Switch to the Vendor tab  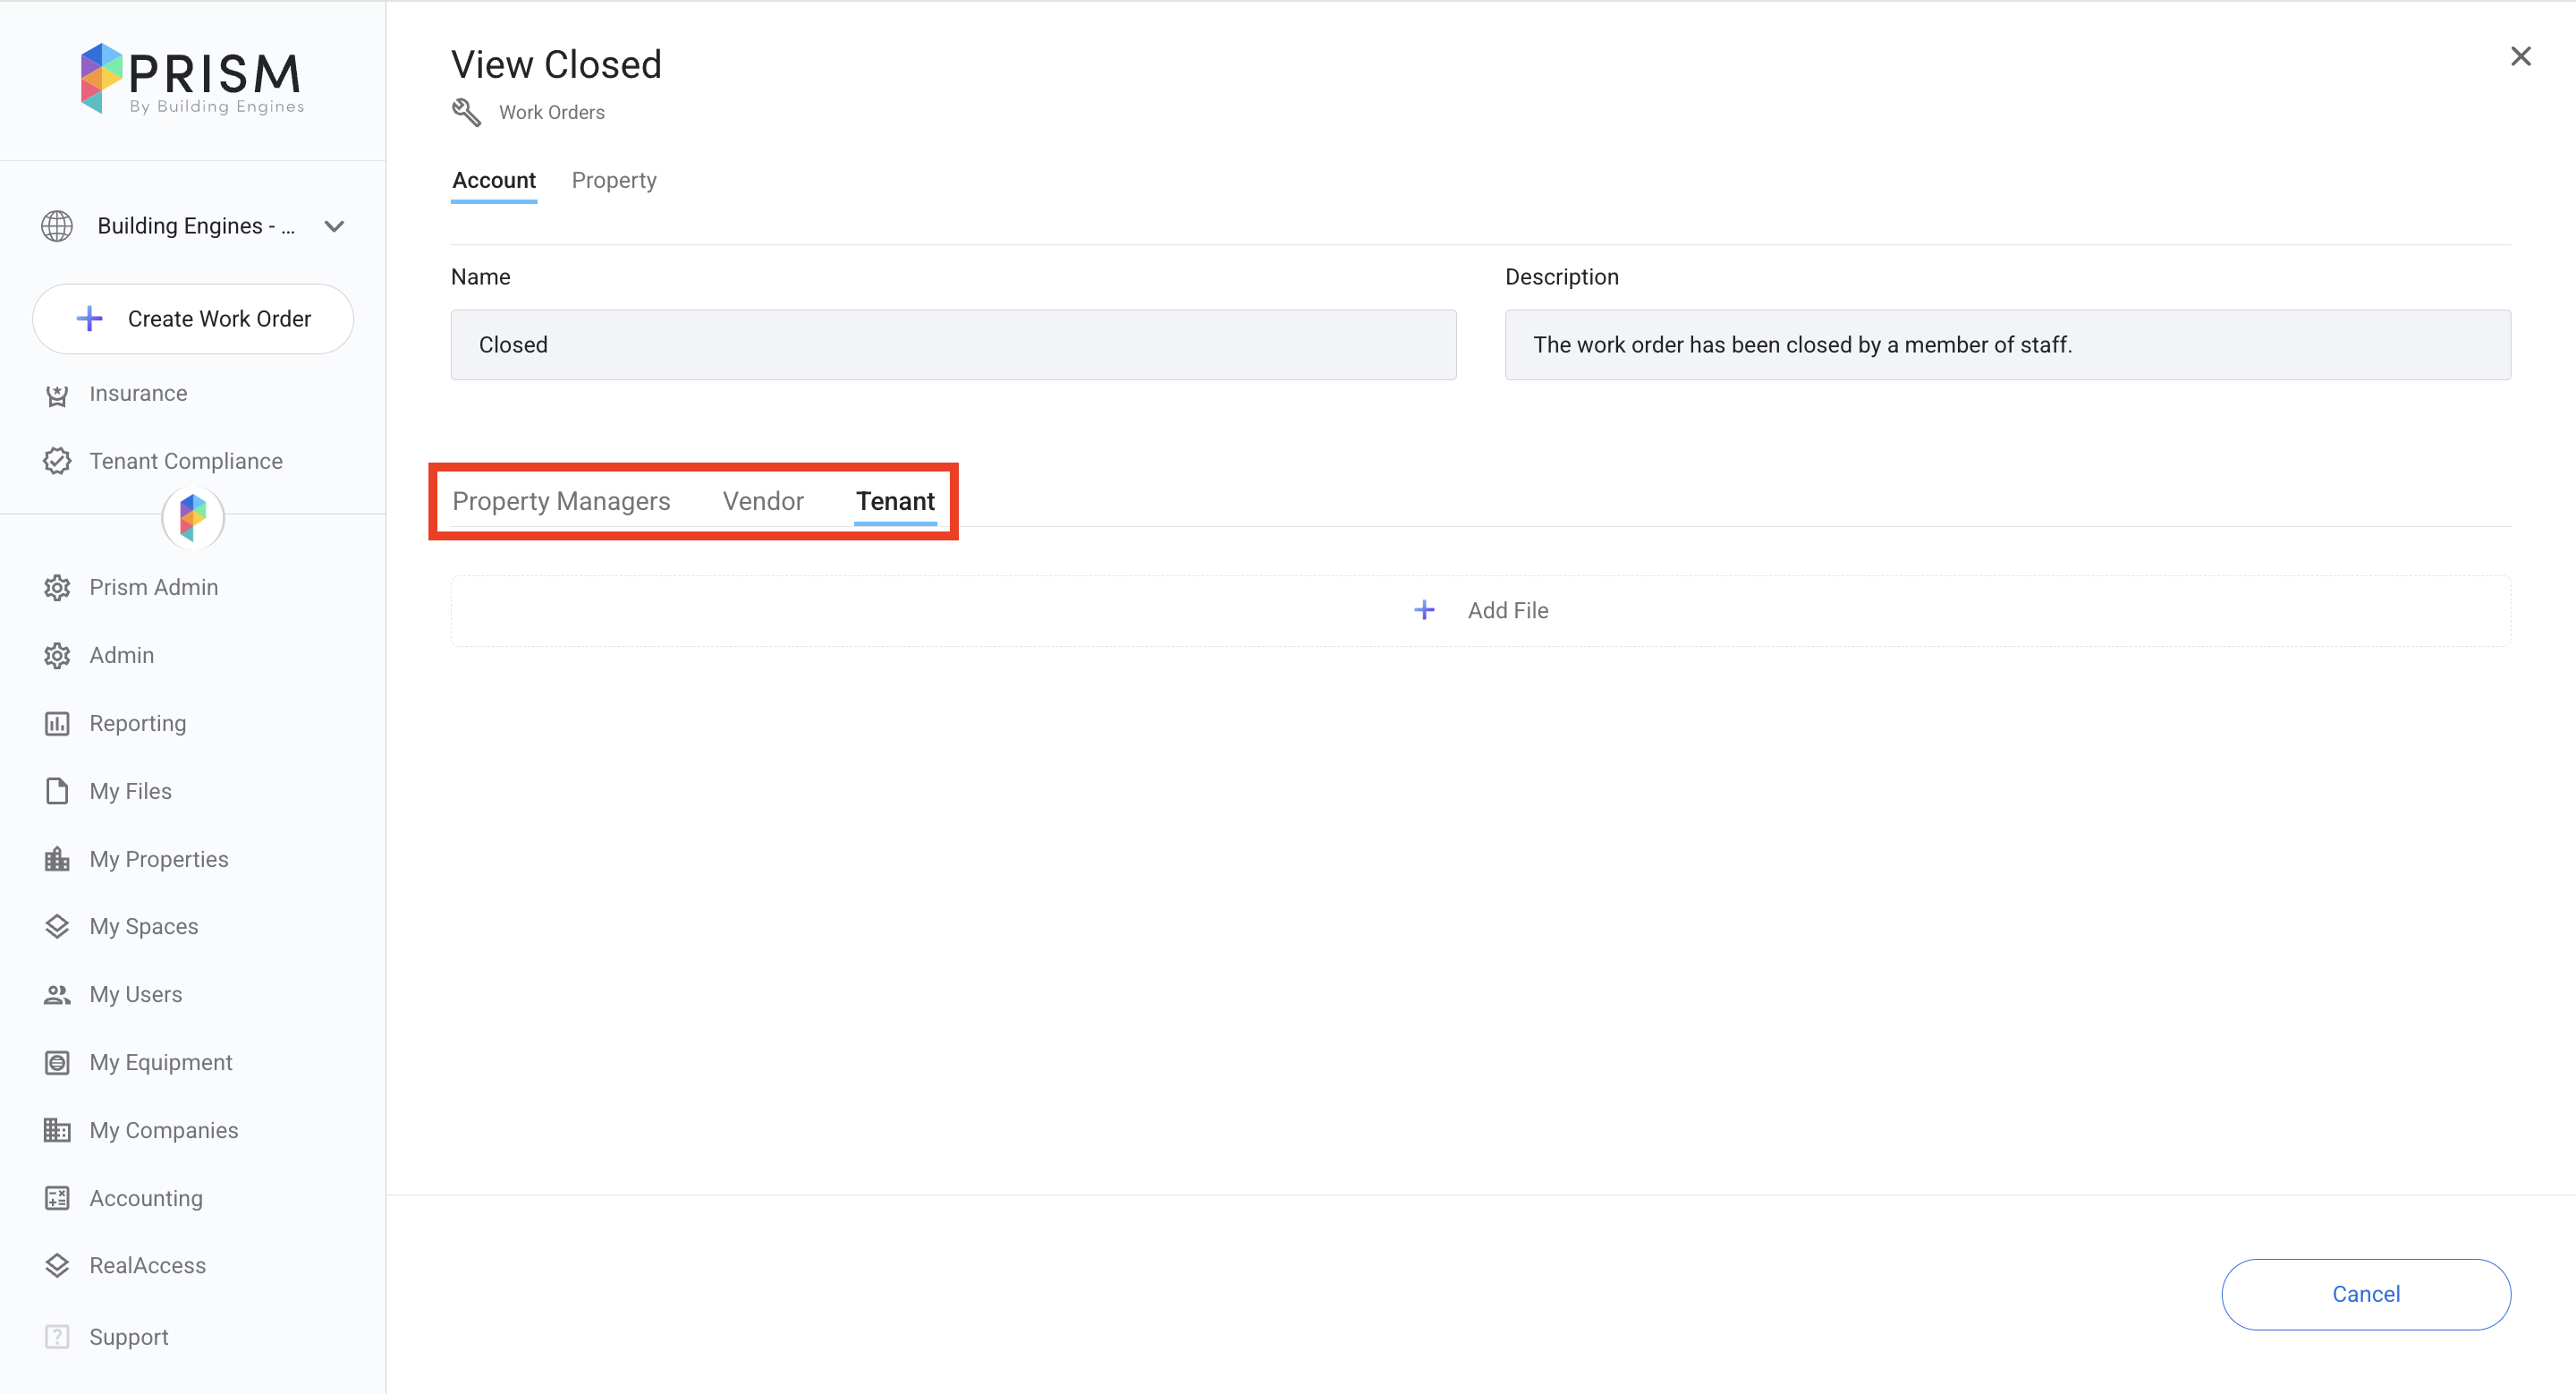[x=762, y=501]
